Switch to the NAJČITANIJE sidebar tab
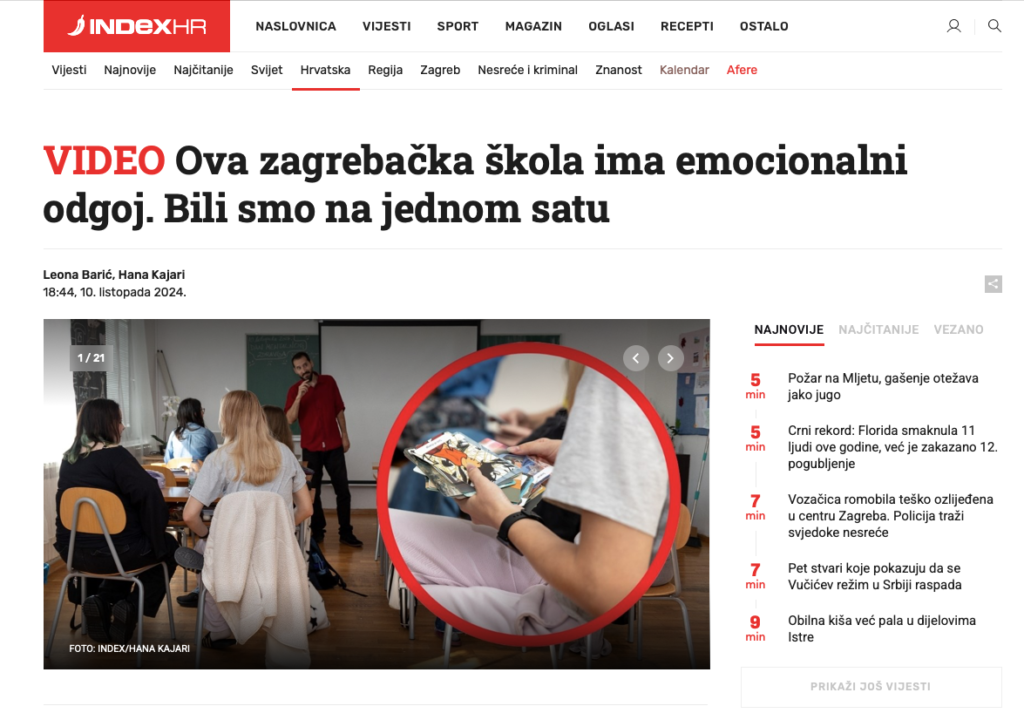 [x=878, y=330]
